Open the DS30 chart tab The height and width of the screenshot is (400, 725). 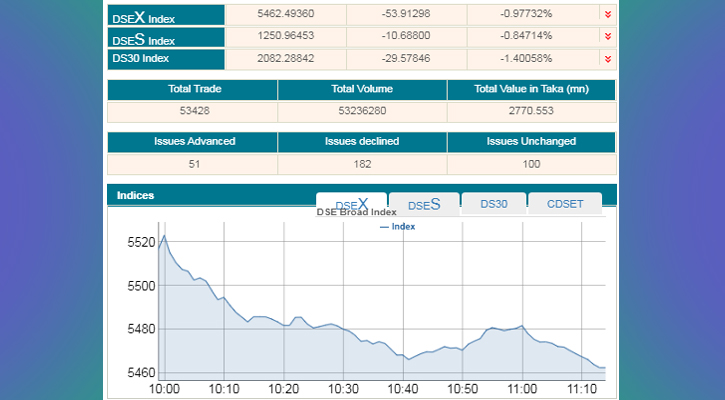tap(494, 204)
